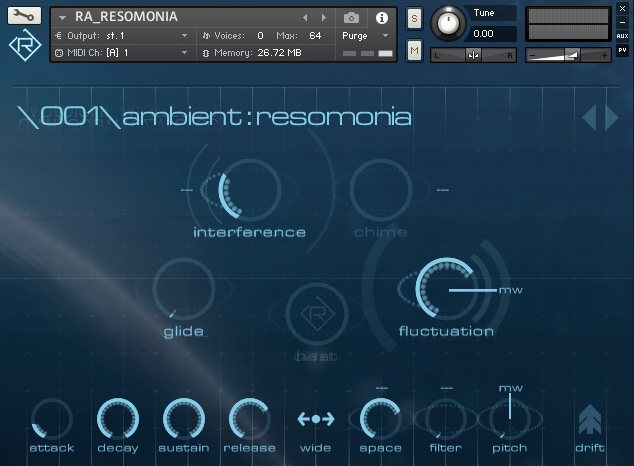Open instrument edit mode with wrench icon
634x466 pixels.
(25, 16)
